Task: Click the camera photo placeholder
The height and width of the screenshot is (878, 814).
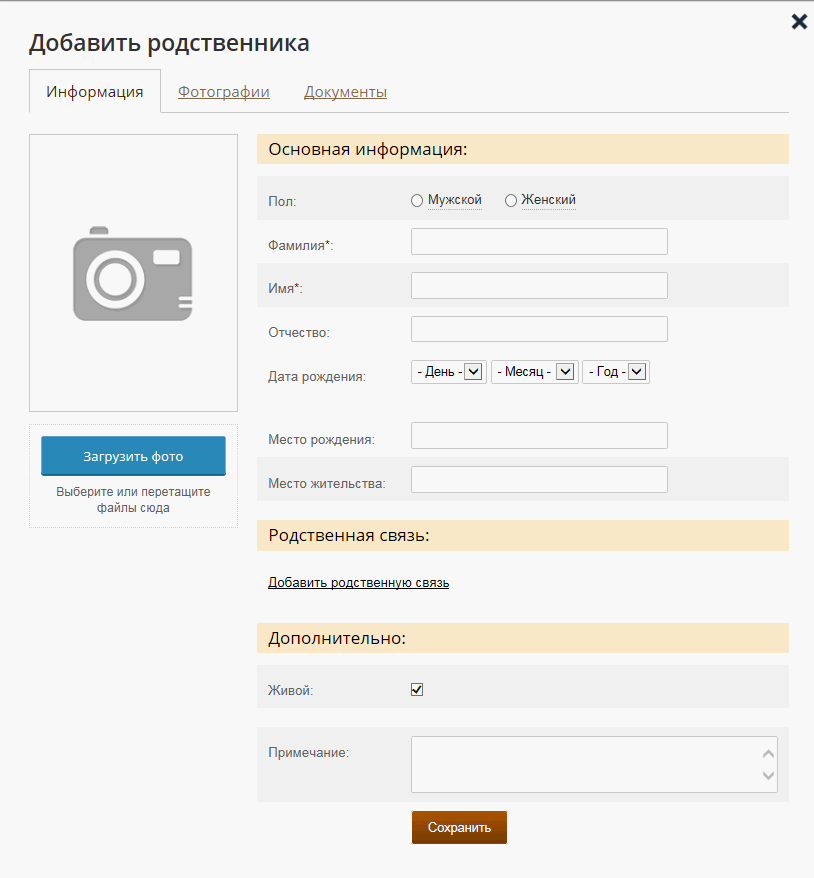Action: [x=133, y=273]
